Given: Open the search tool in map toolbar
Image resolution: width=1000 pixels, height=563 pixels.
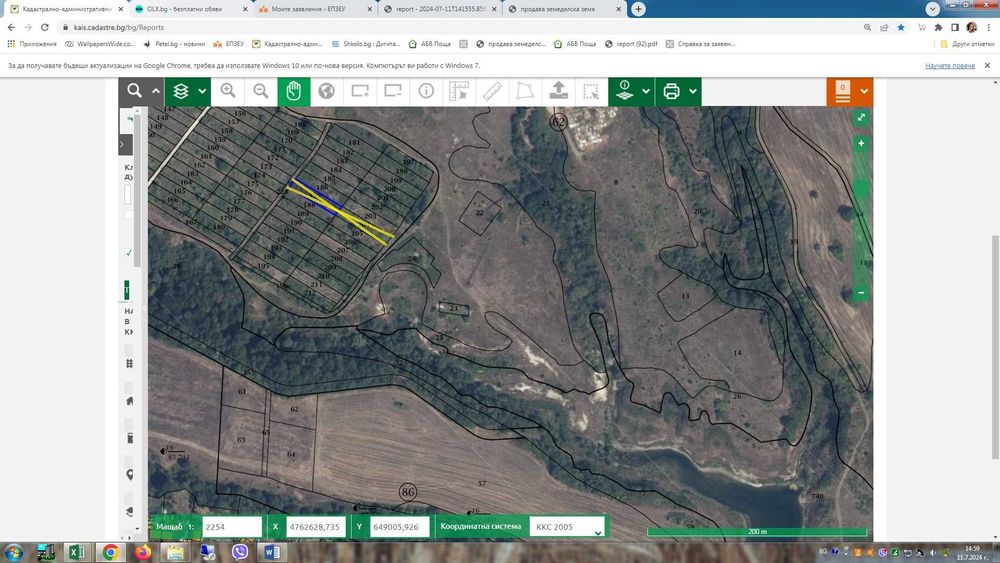Looking at the screenshot, I should (x=134, y=91).
